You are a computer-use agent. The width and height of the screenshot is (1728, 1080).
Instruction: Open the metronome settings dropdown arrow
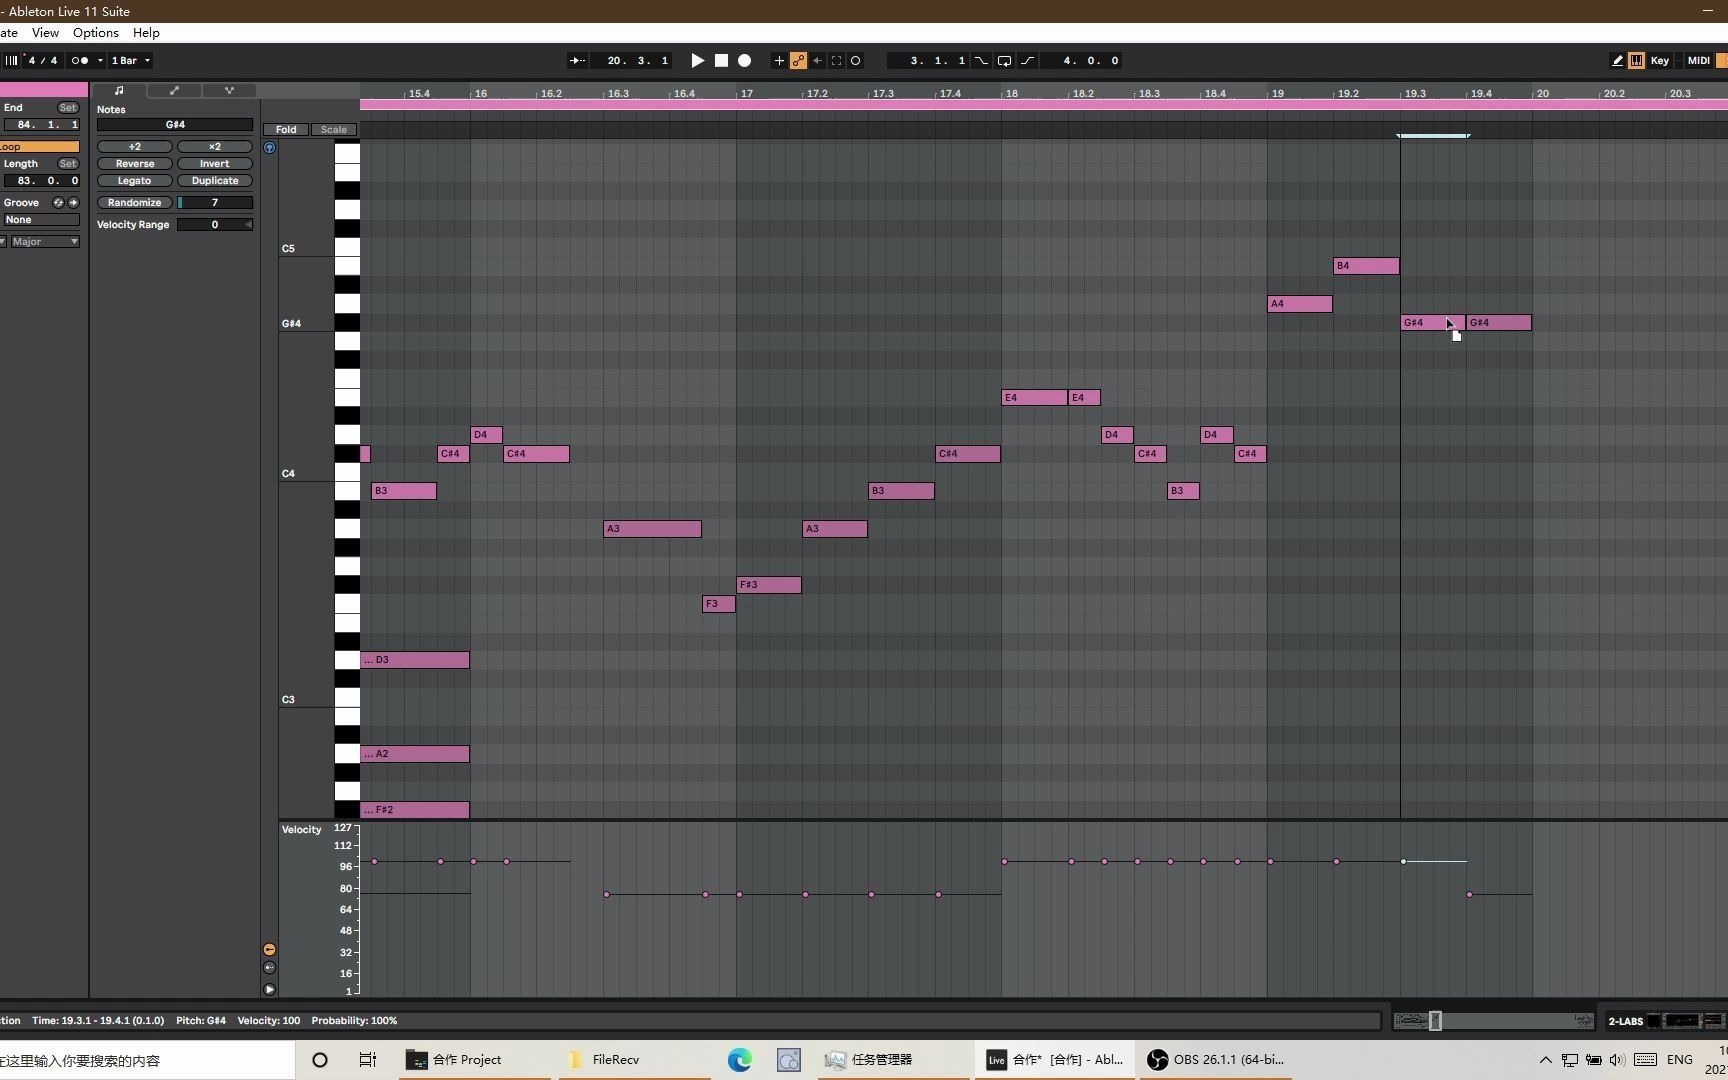coord(100,61)
